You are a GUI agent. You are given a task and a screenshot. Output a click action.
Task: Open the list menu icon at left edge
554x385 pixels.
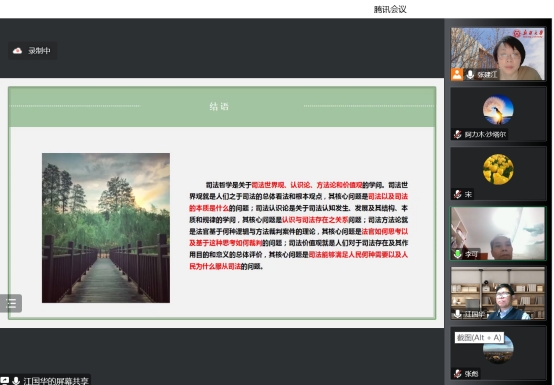tap(11, 303)
